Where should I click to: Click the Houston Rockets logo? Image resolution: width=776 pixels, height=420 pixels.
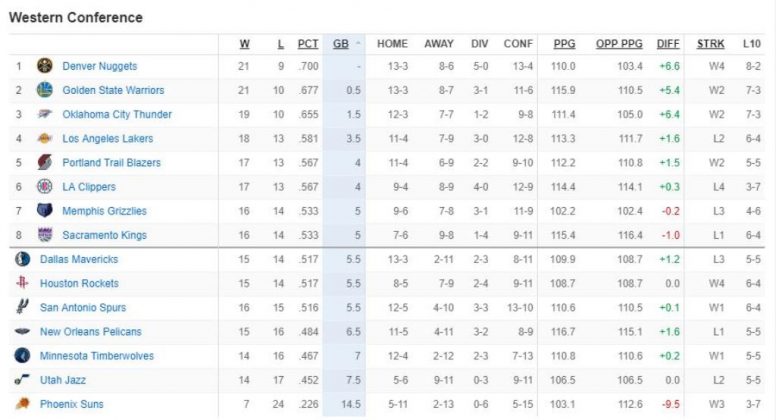(x=22, y=283)
